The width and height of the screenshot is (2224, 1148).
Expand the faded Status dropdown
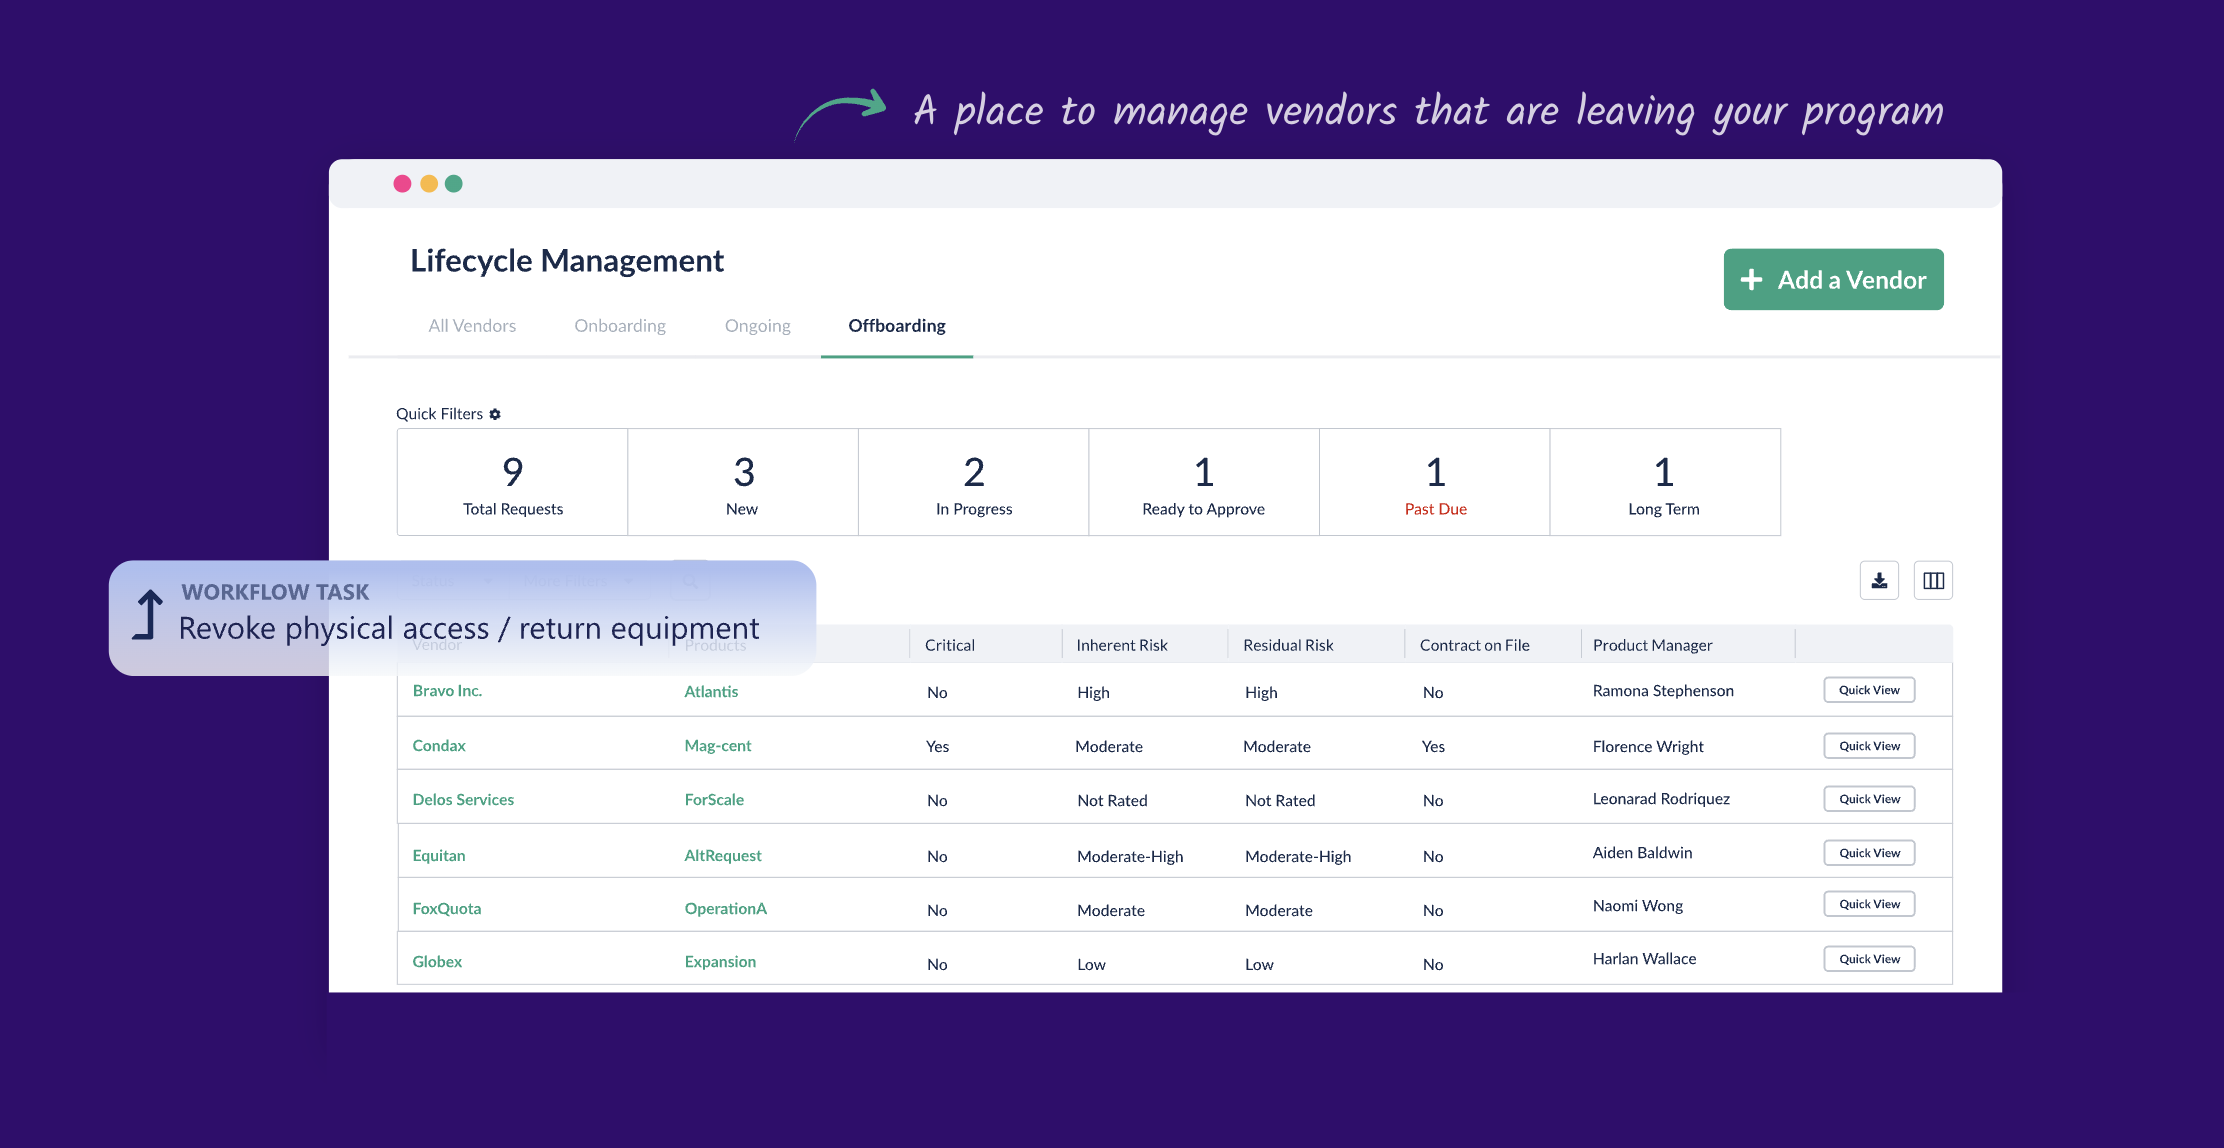pos(452,581)
